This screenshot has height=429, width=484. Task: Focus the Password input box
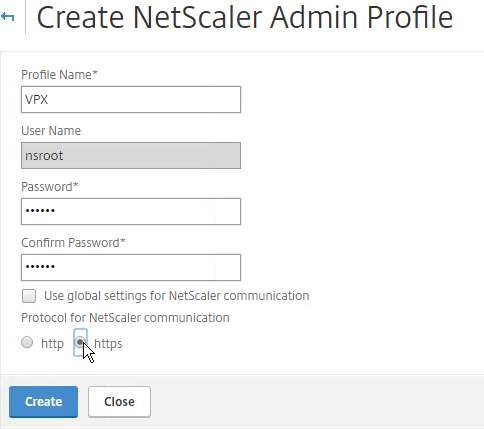pyautogui.click(x=131, y=211)
